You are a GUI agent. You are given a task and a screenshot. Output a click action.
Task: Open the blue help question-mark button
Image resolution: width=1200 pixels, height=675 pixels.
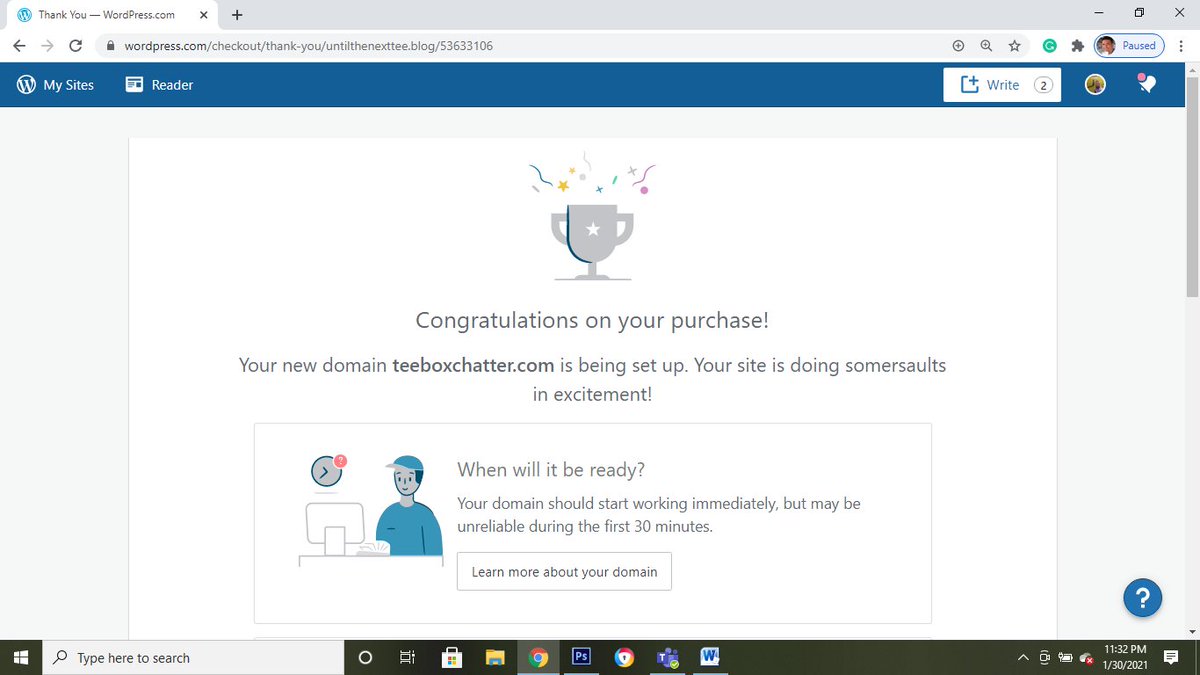(1143, 598)
